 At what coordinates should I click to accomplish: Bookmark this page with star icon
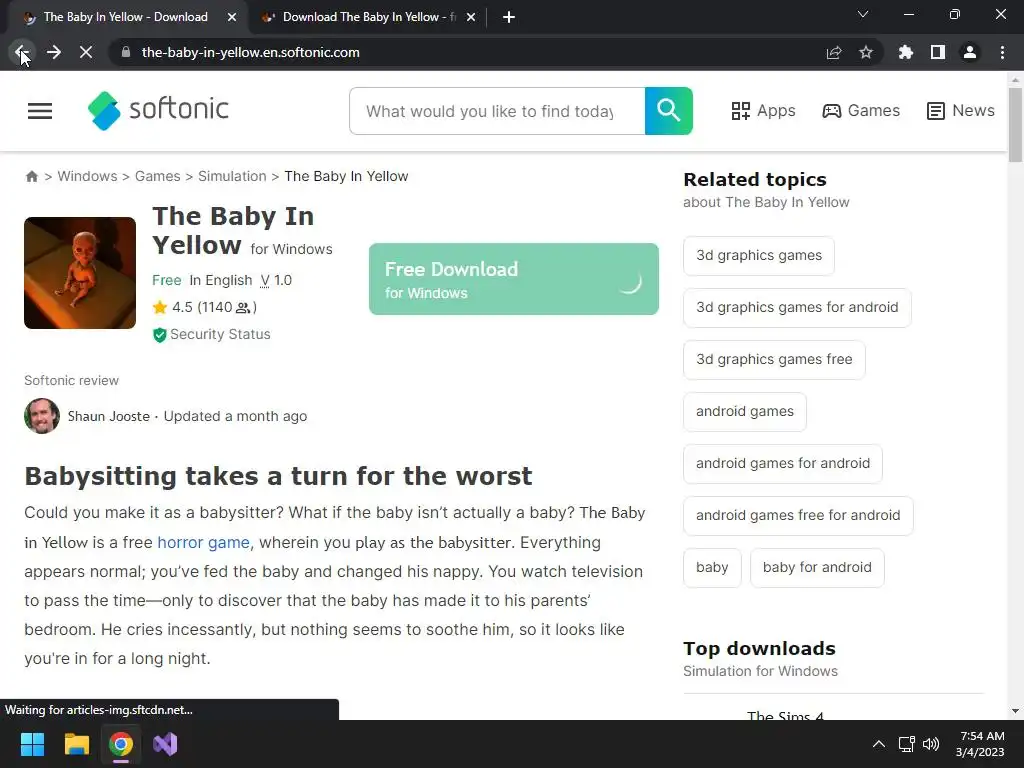(x=866, y=52)
